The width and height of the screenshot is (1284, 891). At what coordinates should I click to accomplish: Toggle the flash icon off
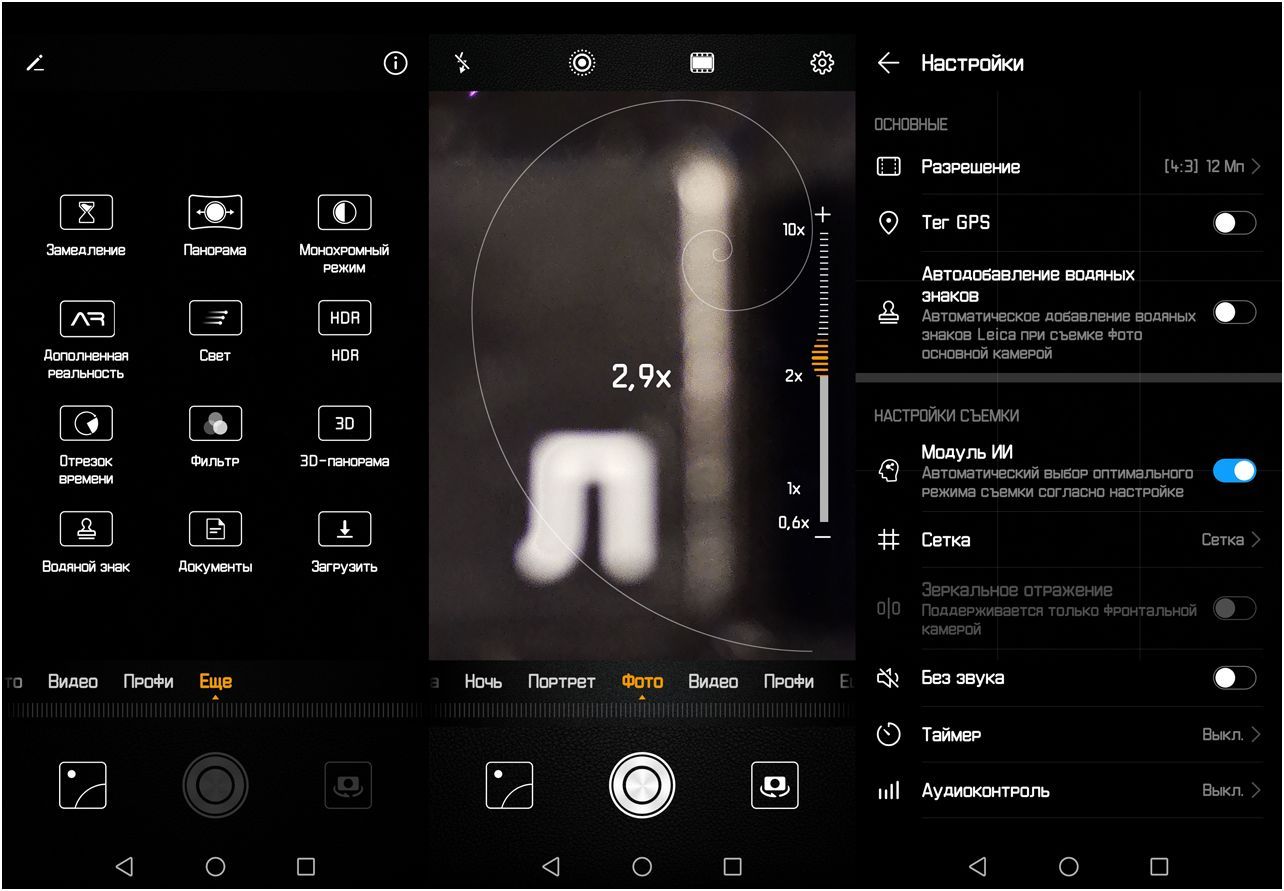(x=462, y=63)
